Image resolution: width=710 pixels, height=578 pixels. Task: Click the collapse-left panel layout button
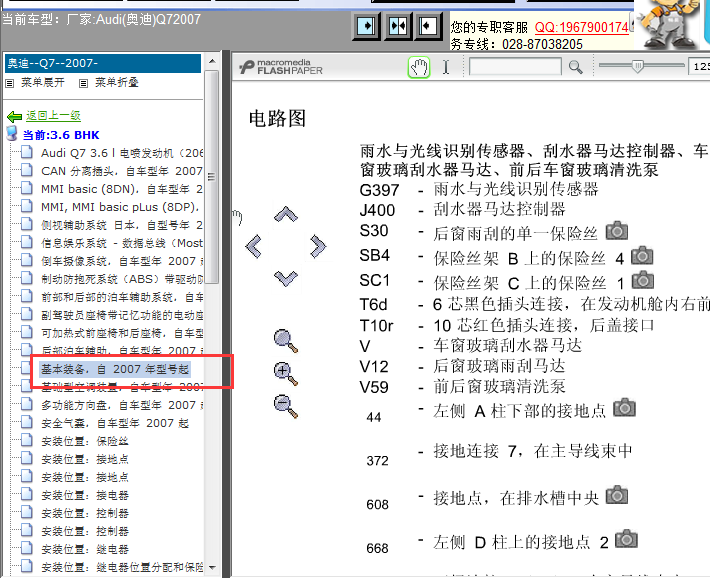pos(427,26)
